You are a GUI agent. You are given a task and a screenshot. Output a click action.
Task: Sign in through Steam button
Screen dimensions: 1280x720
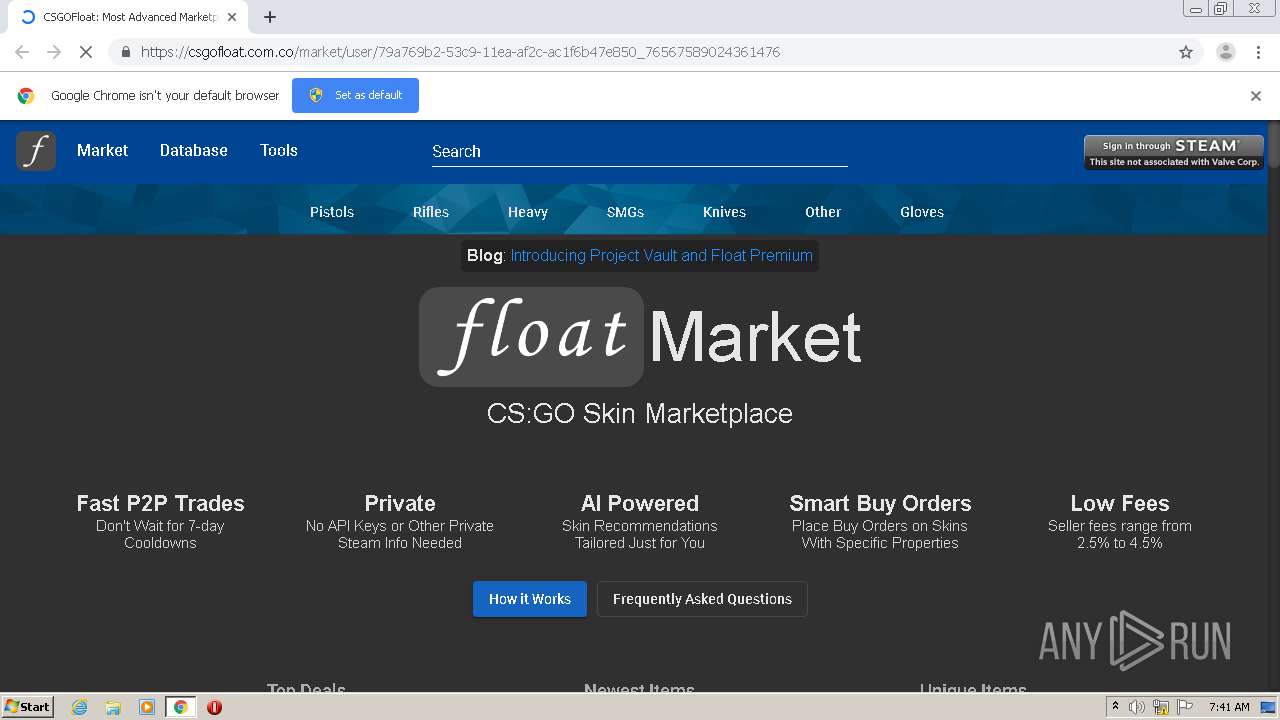(x=1174, y=152)
